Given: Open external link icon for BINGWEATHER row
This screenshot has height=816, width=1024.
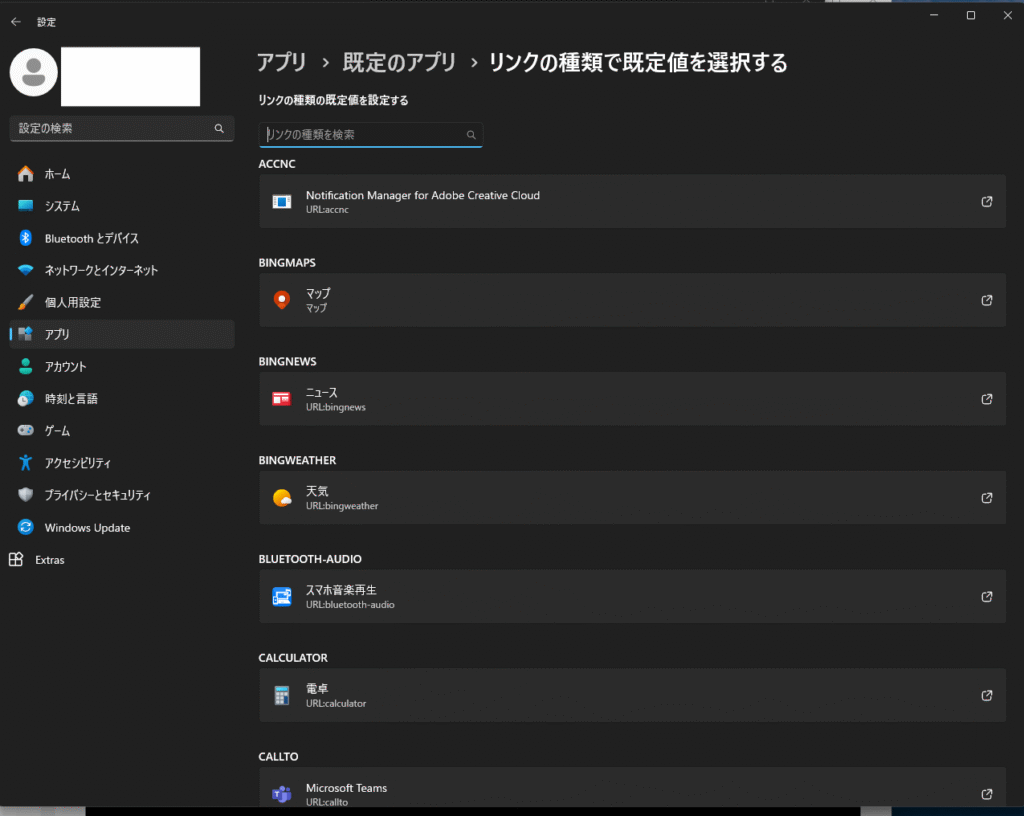Looking at the screenshot, I should click(x=987, y=498).
